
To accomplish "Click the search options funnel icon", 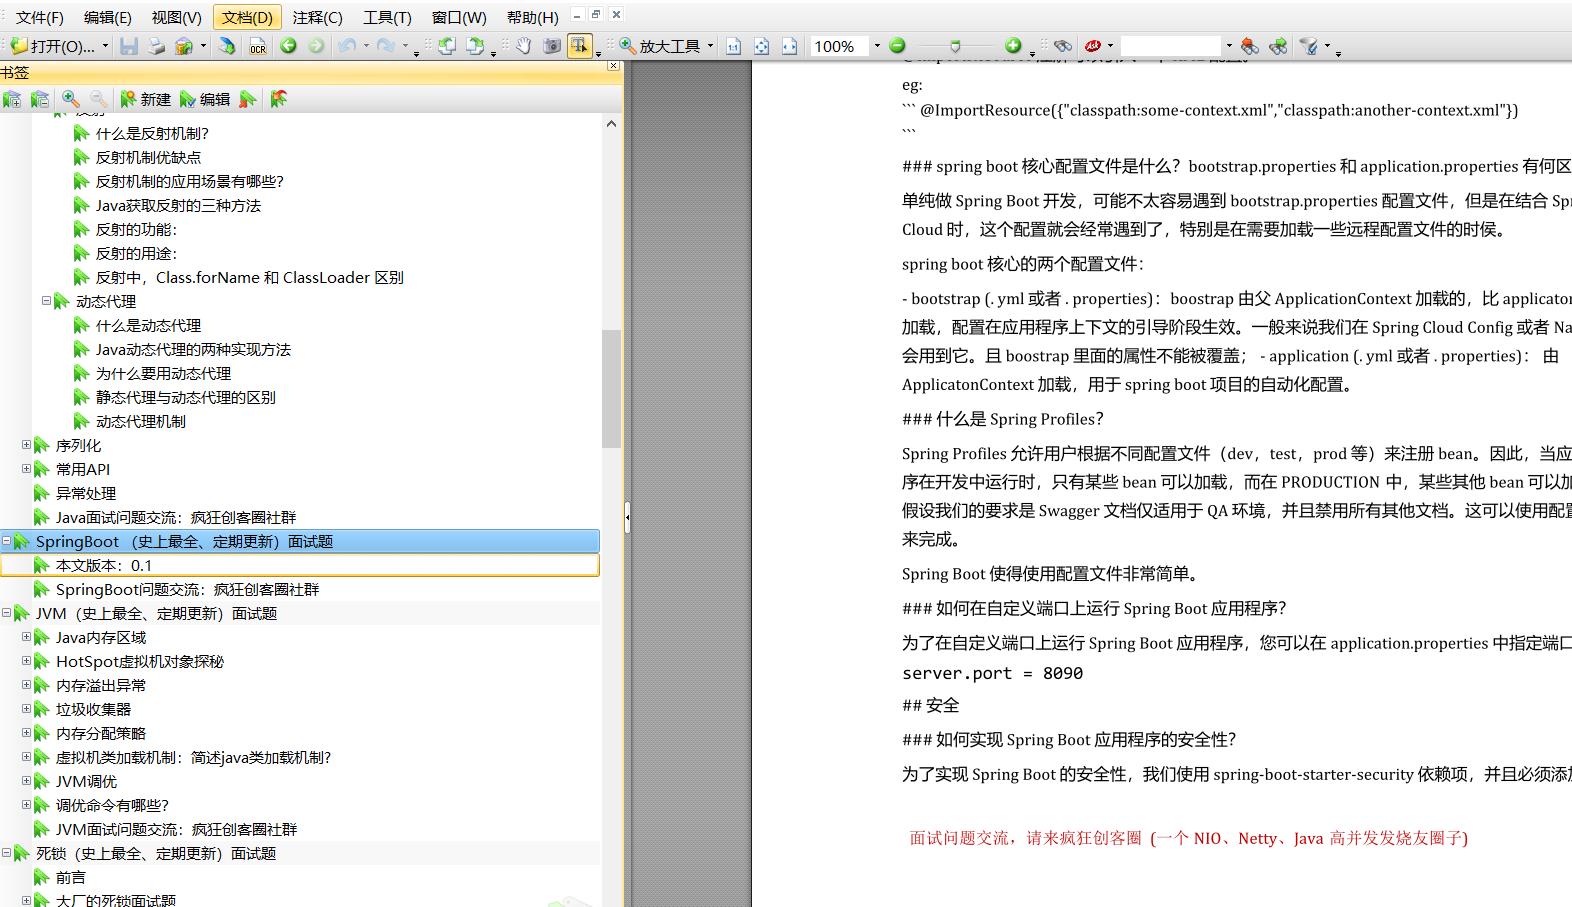I will (x=1308, y=46).
